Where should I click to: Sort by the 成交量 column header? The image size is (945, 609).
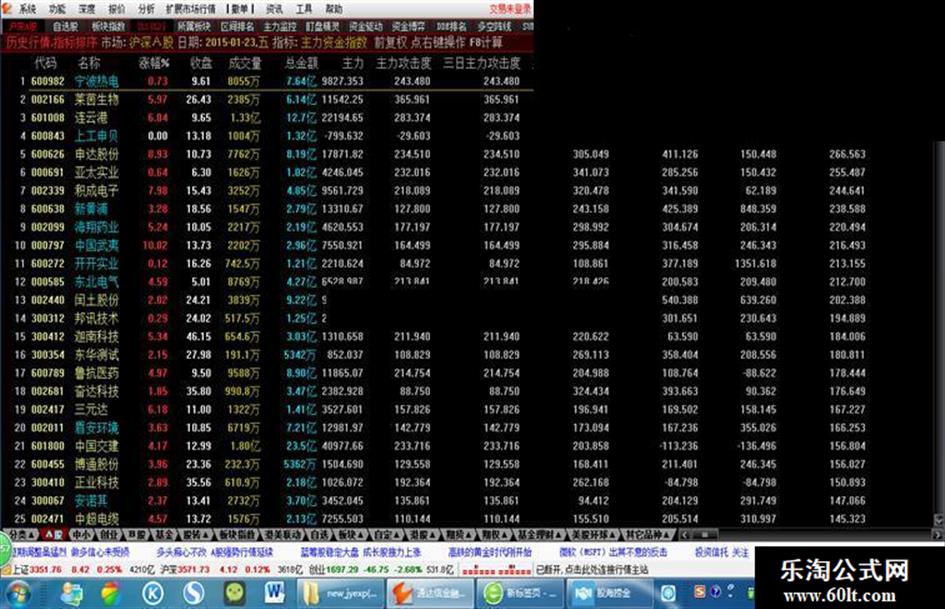point(245,63)
